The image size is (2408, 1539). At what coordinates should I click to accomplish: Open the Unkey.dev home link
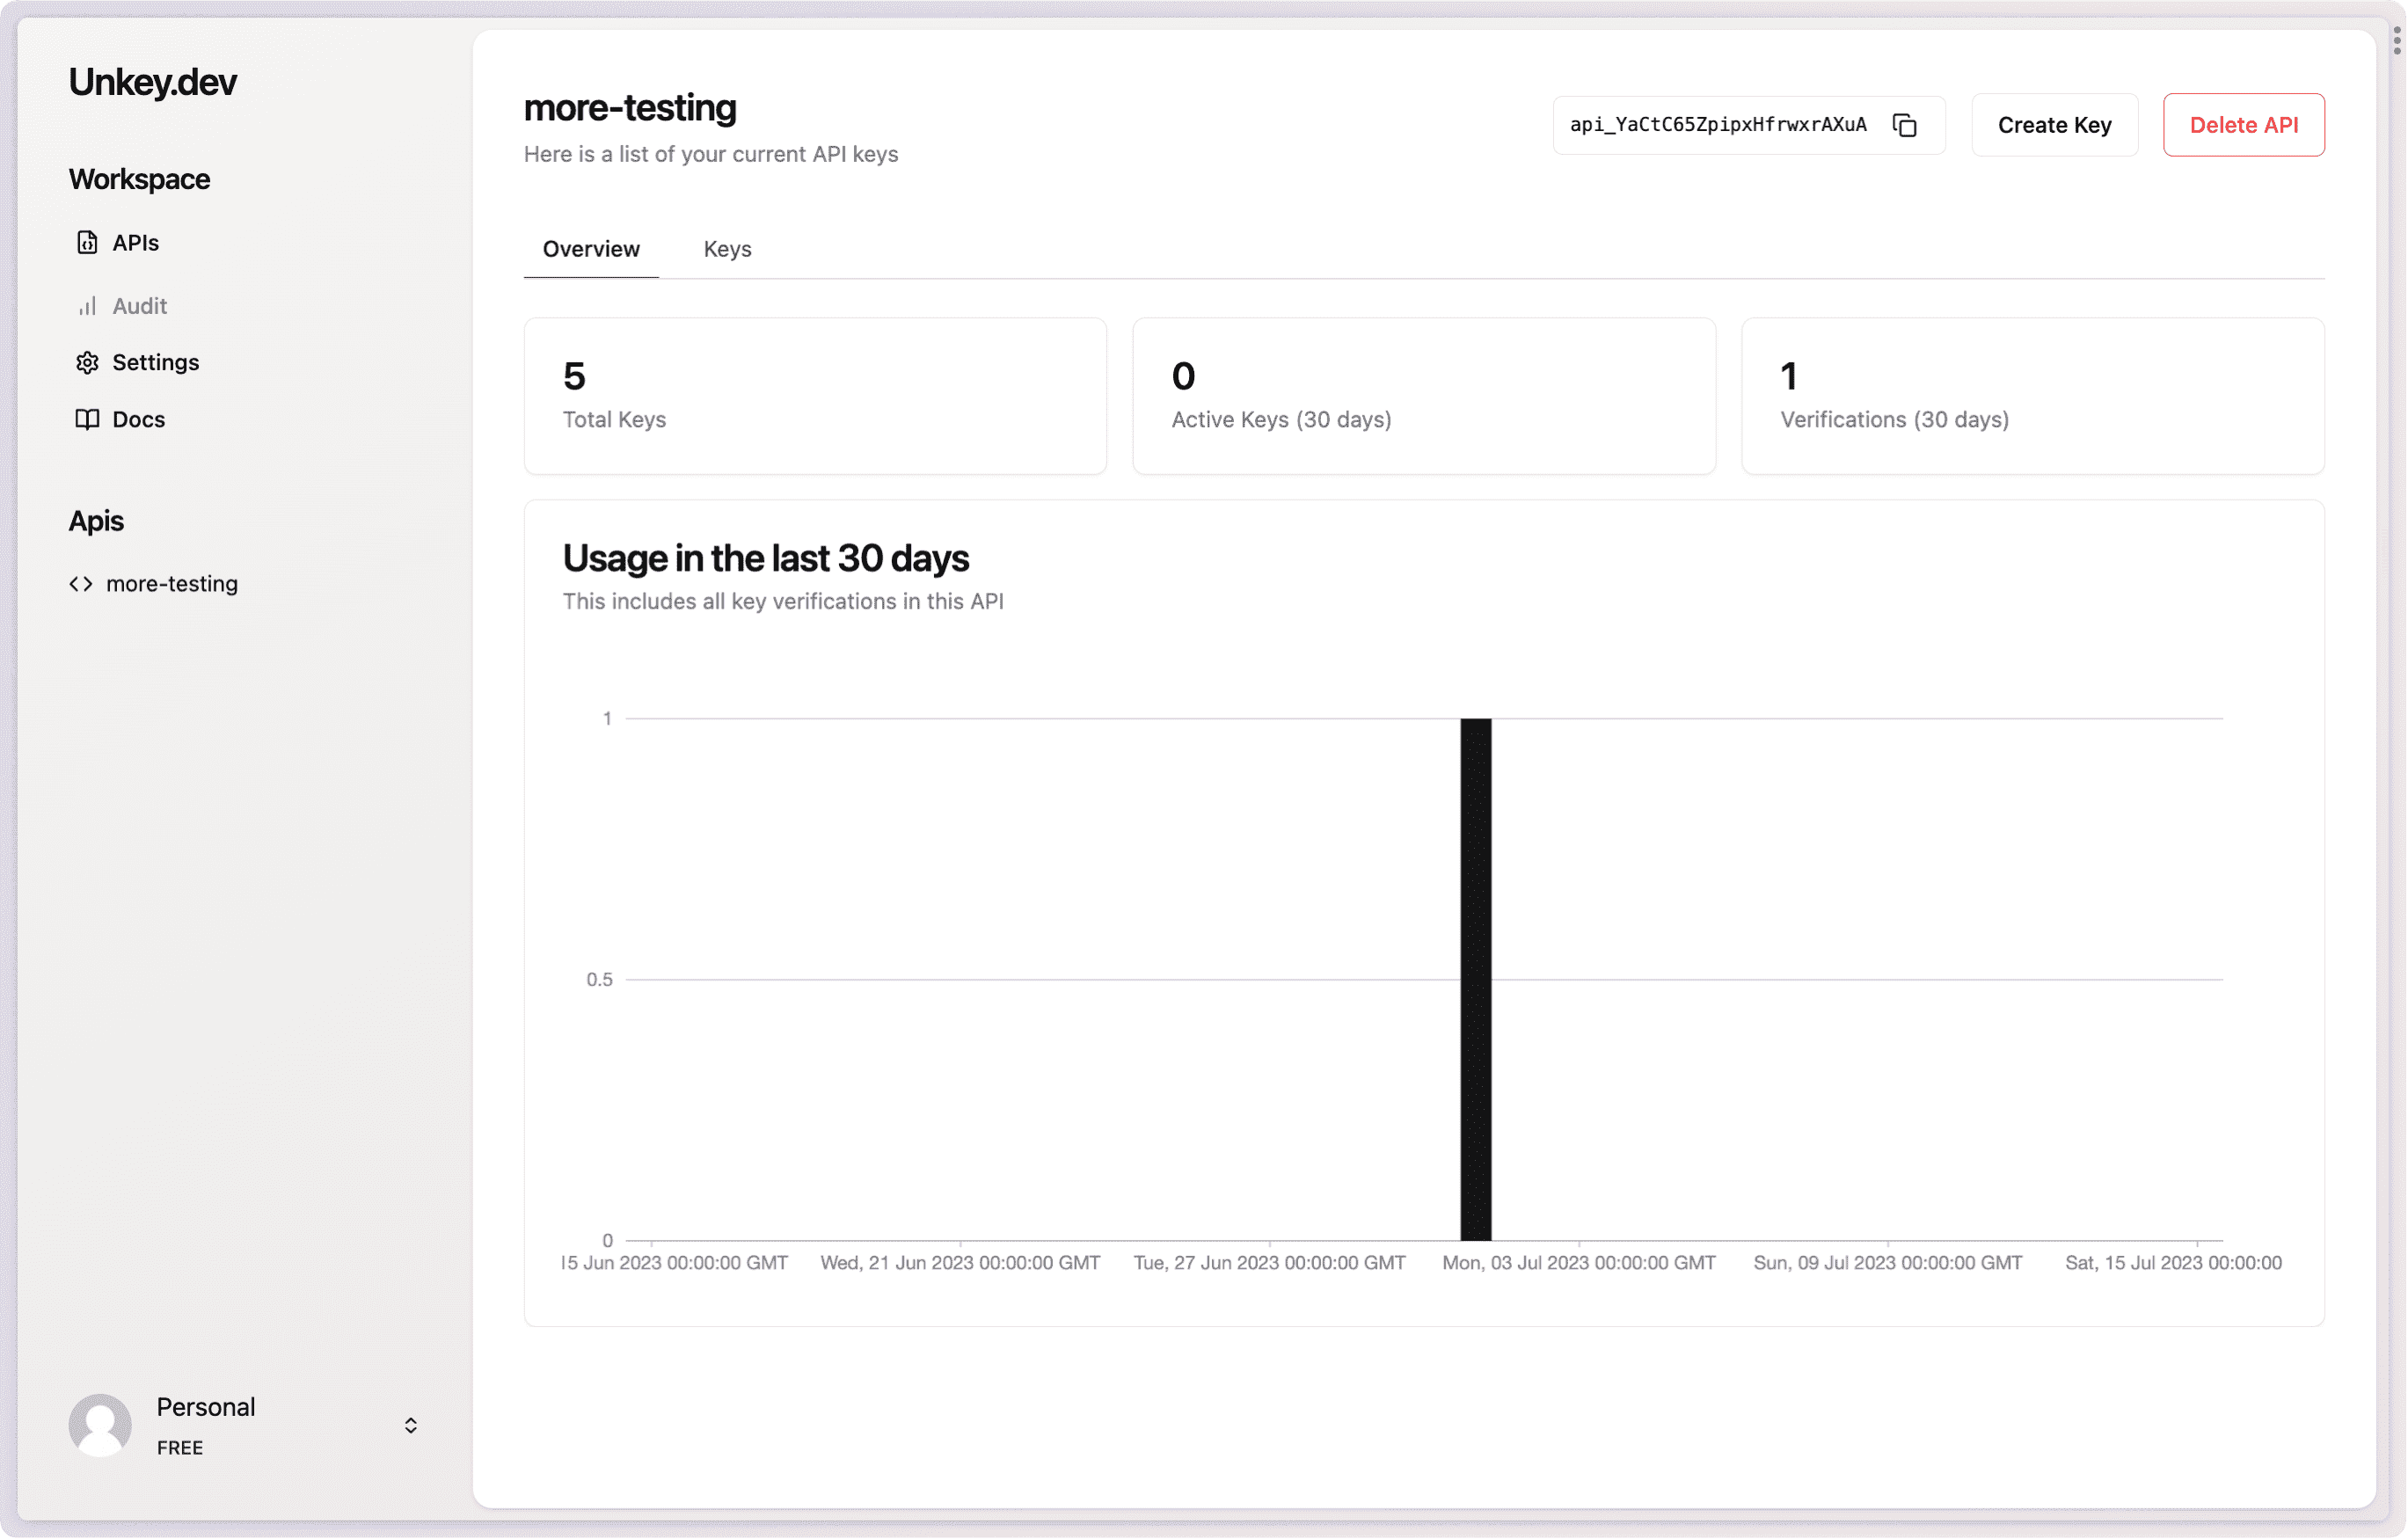click(152, 83)
